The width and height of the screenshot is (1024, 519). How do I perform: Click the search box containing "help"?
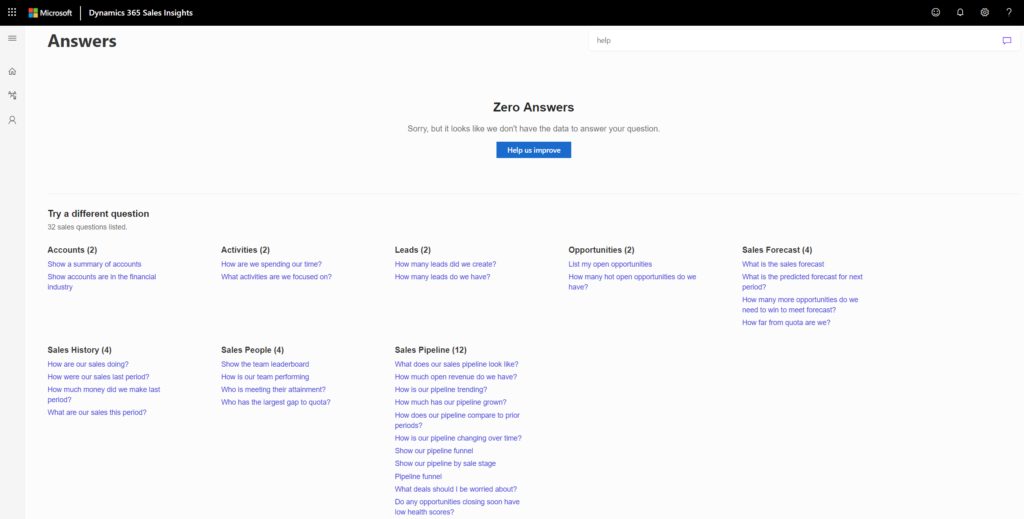pyautogui.click(x=790, y=41)
